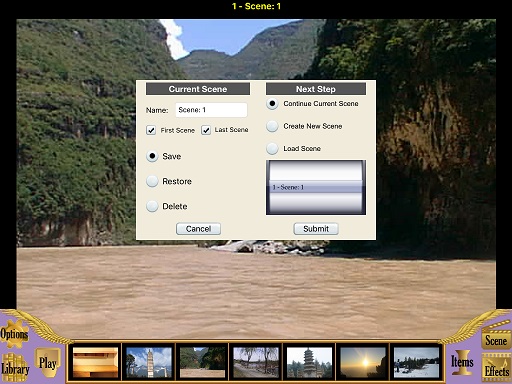The height and width of the screenshot is (384, 512).
Task: Open the Library icon
Action: point(15,368)
